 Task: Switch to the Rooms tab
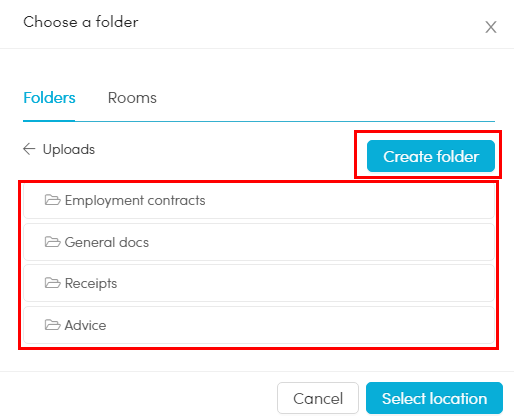point(132,98)
